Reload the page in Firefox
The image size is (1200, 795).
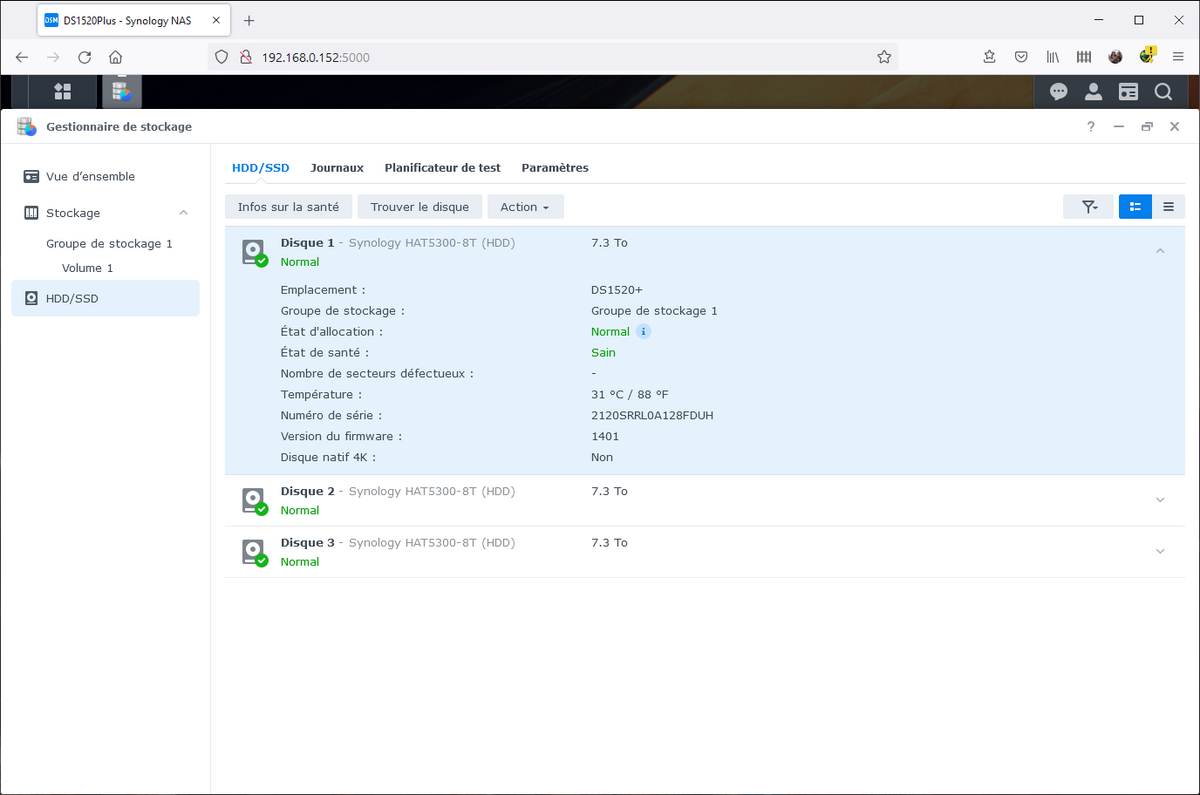[84, 57]
